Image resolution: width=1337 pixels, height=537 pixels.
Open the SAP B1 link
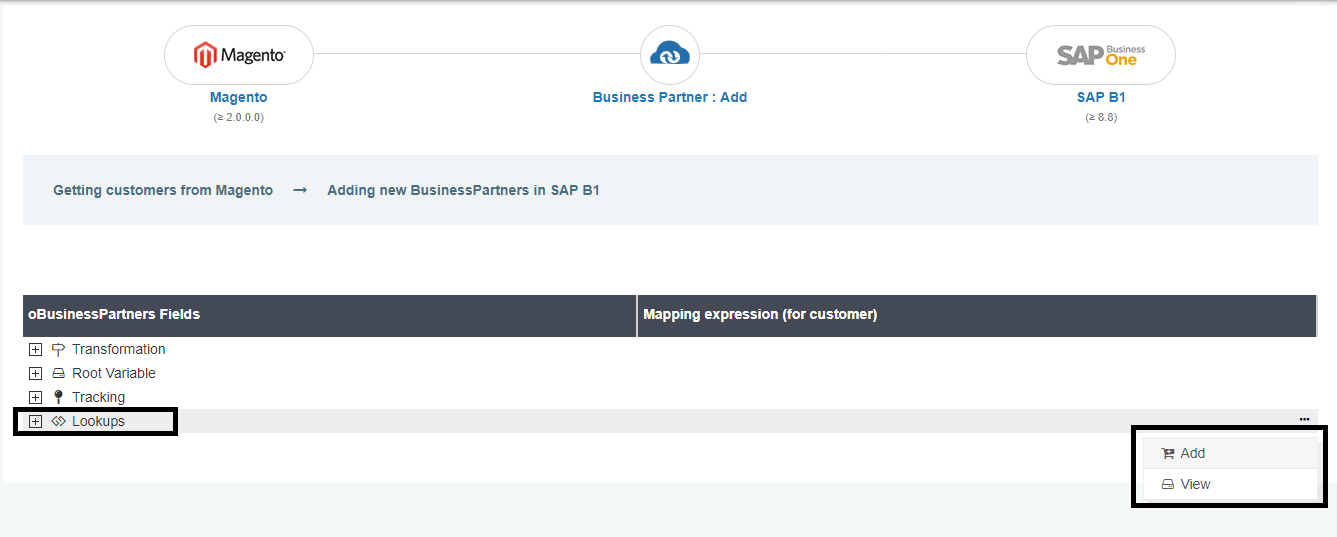(1100, 97)
